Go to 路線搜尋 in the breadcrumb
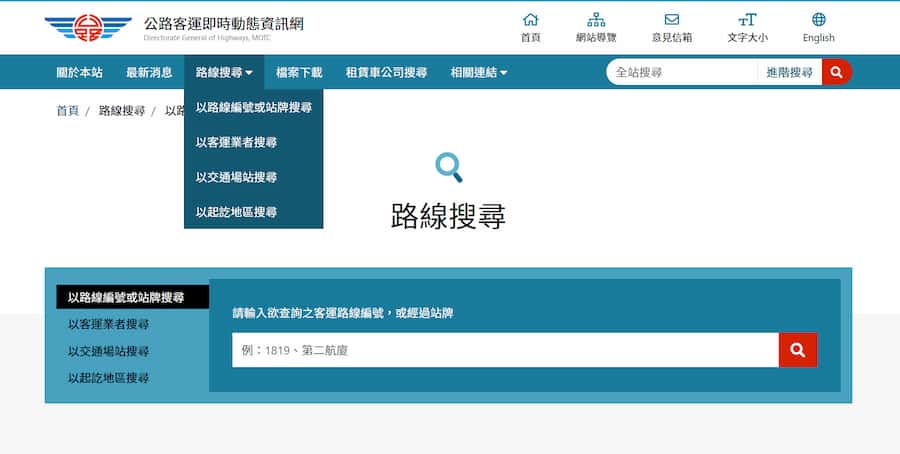Viewport: 900px width, 454px height. [122, 111]
